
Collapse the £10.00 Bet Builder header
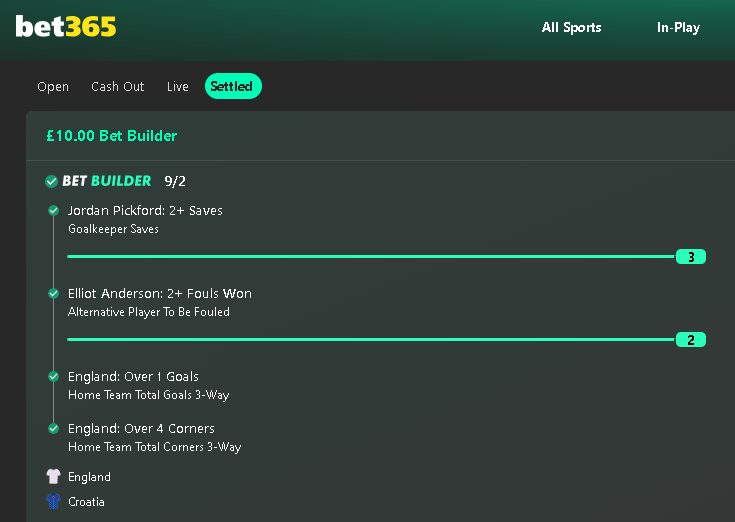380,136
